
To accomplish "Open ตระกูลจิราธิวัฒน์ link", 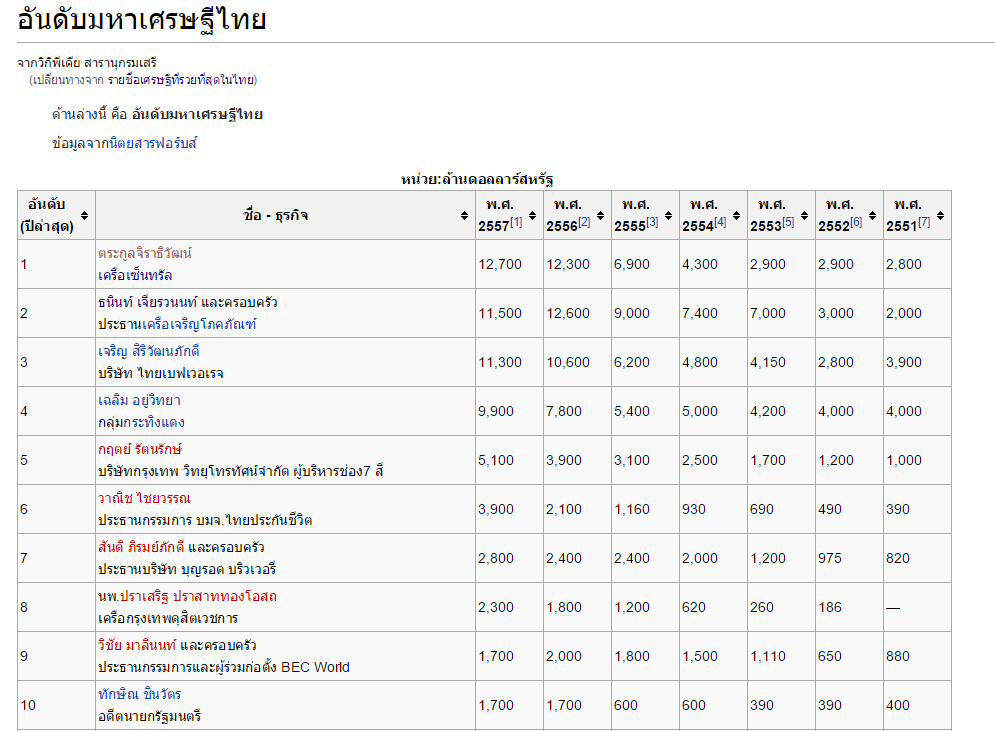I will tap(145, 253).
